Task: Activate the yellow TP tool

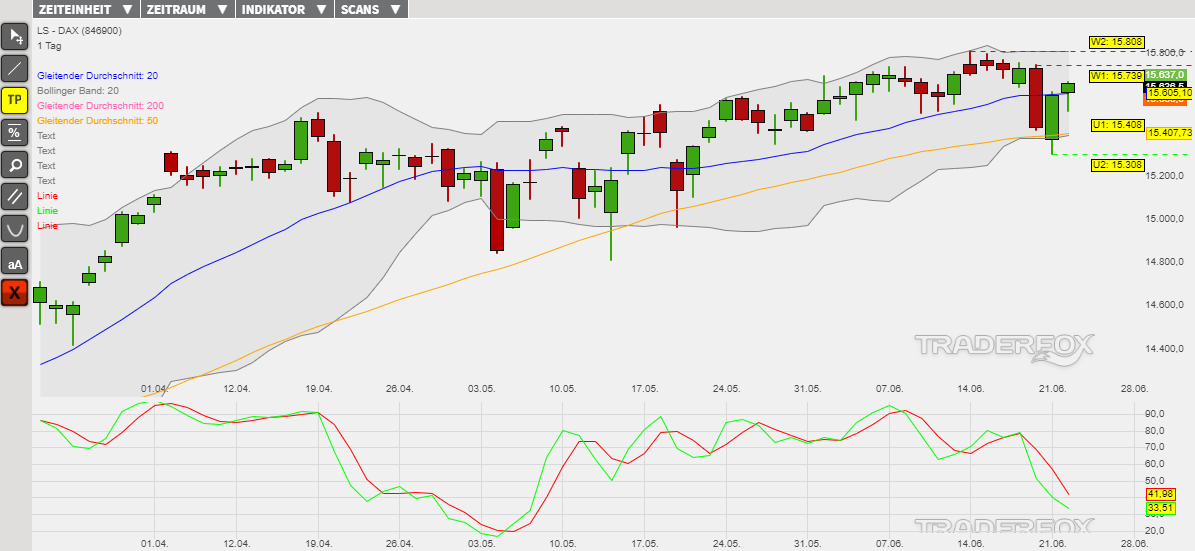Action: (x=15, y=100)
